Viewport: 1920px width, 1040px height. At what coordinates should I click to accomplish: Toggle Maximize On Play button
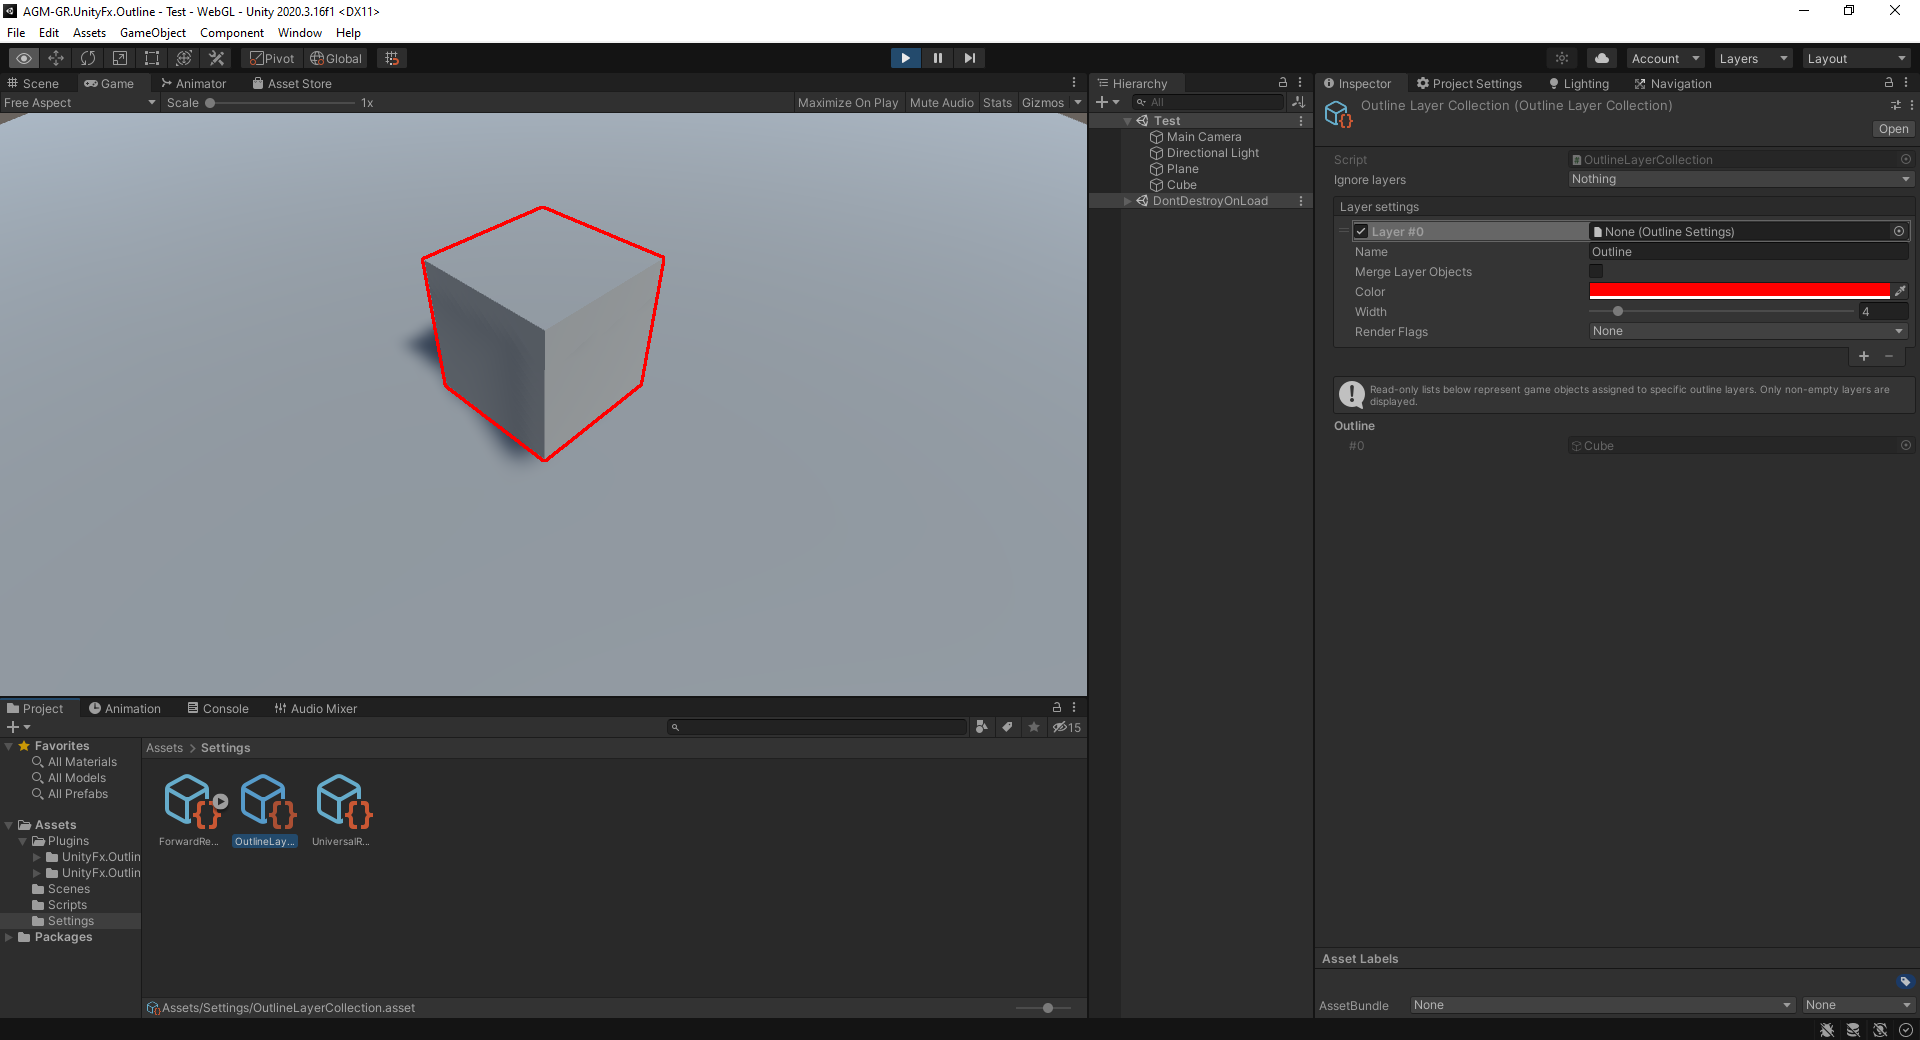(847, 103)
